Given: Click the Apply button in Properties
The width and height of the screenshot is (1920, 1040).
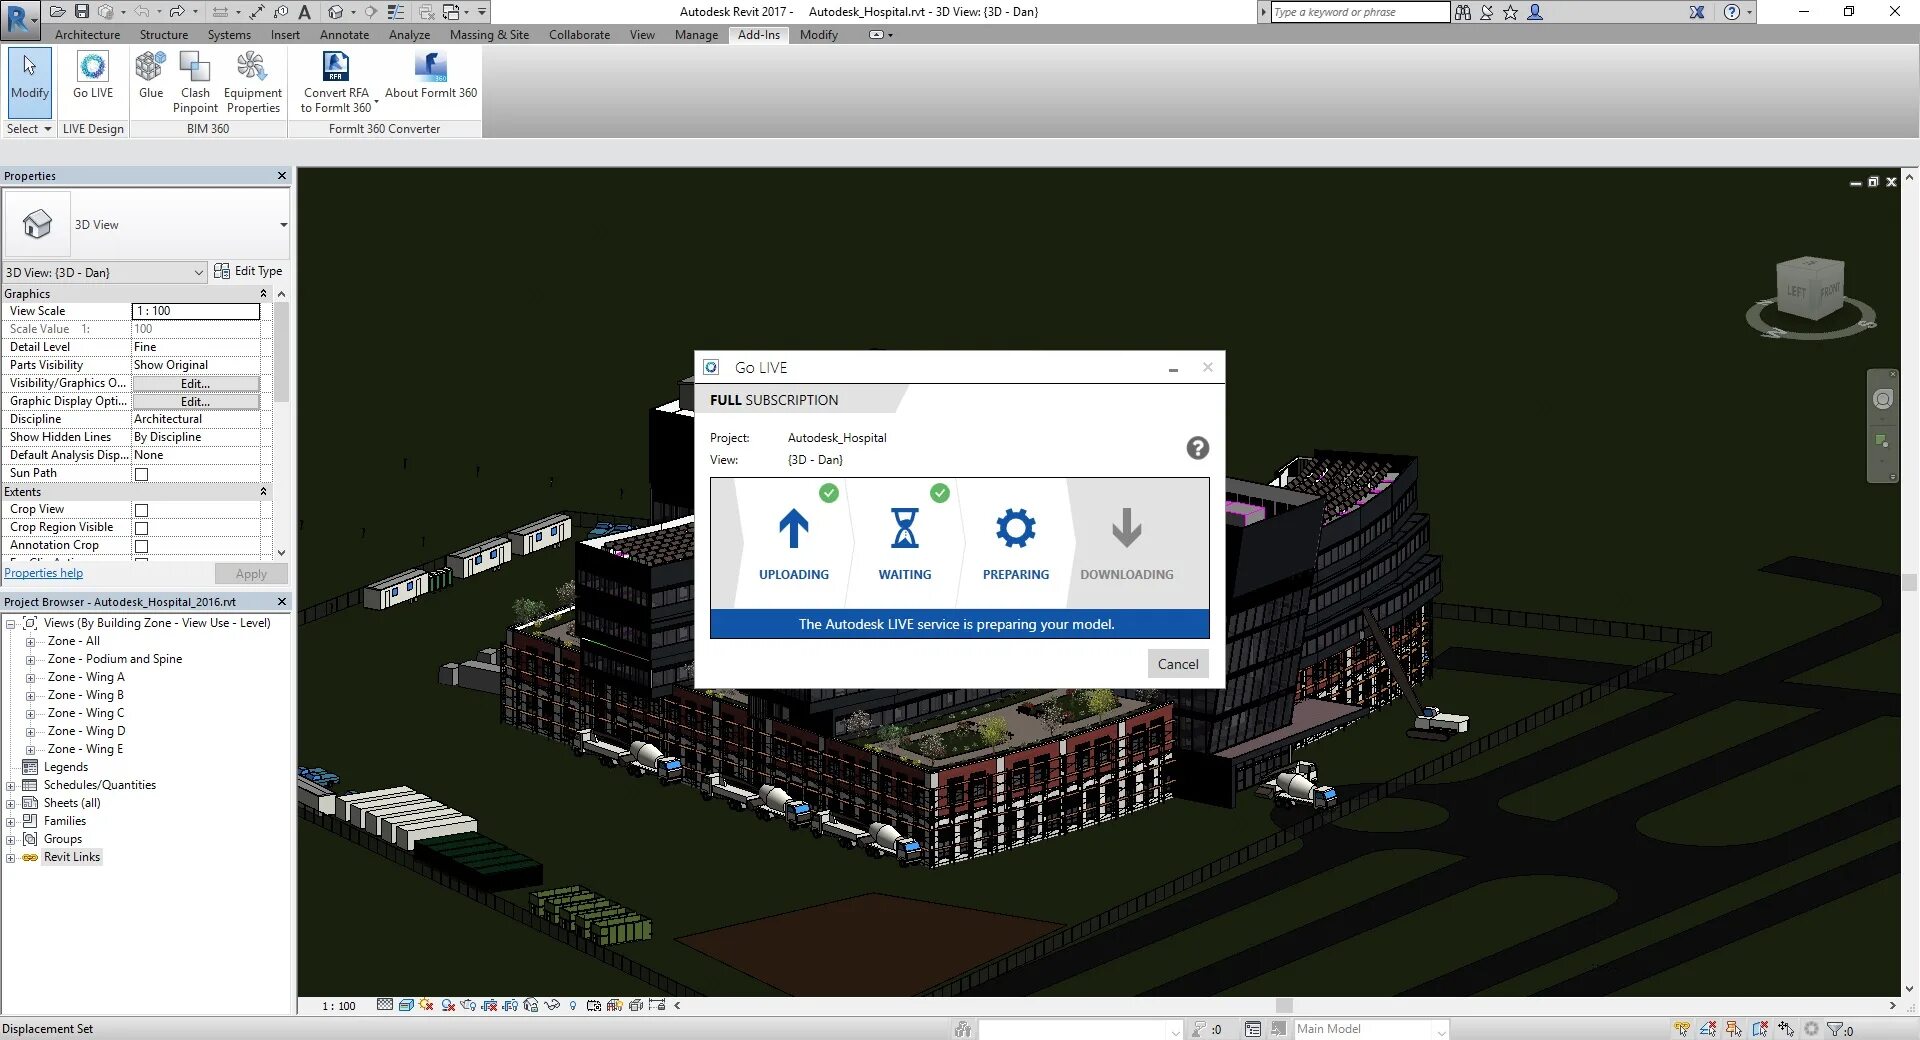Looking at the screenshot, I should tap(251, 574).
